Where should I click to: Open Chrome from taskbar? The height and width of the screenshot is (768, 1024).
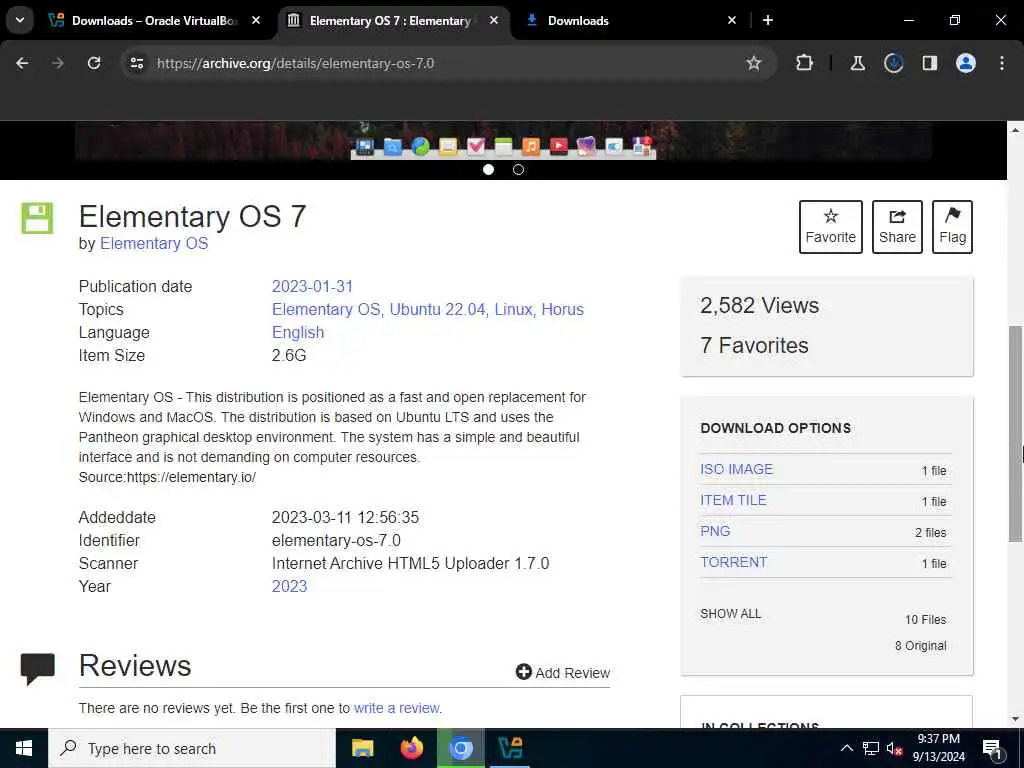[x=461, y=748]
